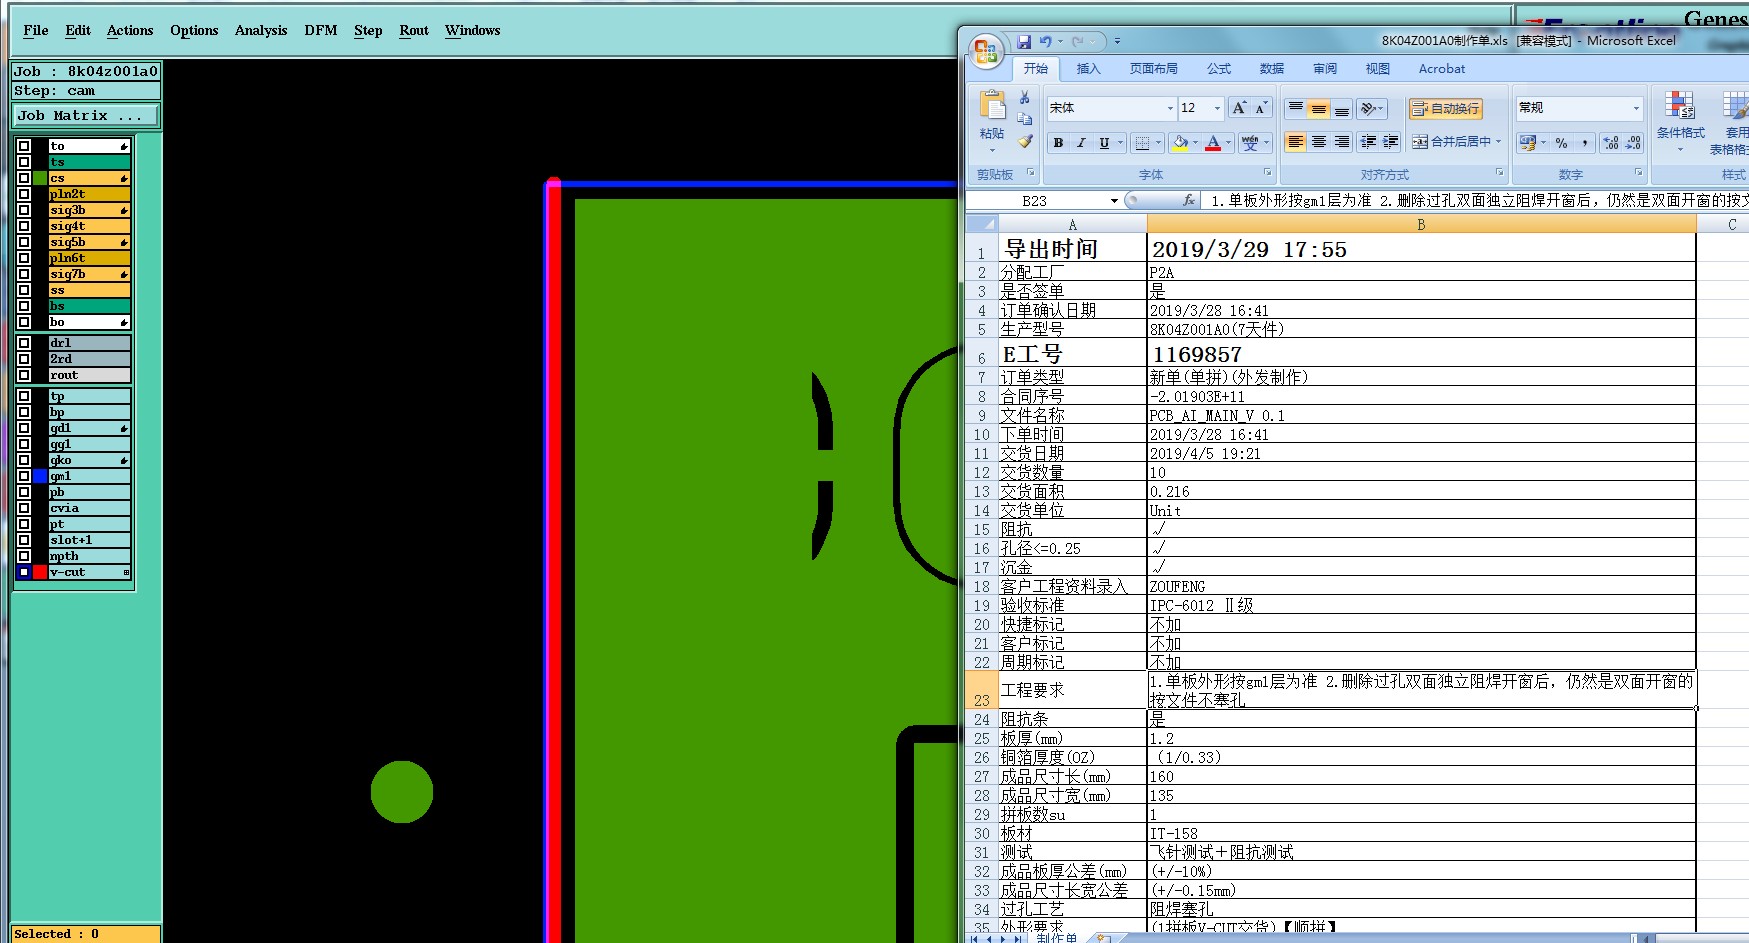Open the font size dropdown showing 12

click(1217, 108)
